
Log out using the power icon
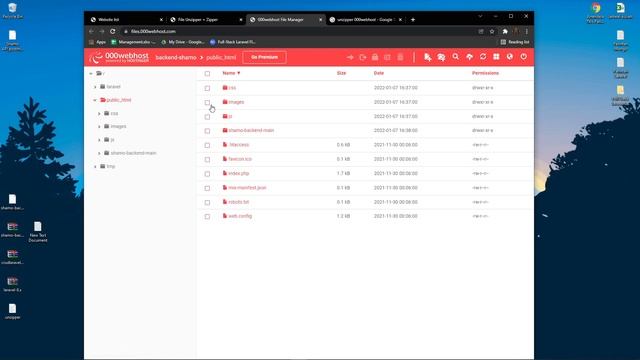coord(523,57)
